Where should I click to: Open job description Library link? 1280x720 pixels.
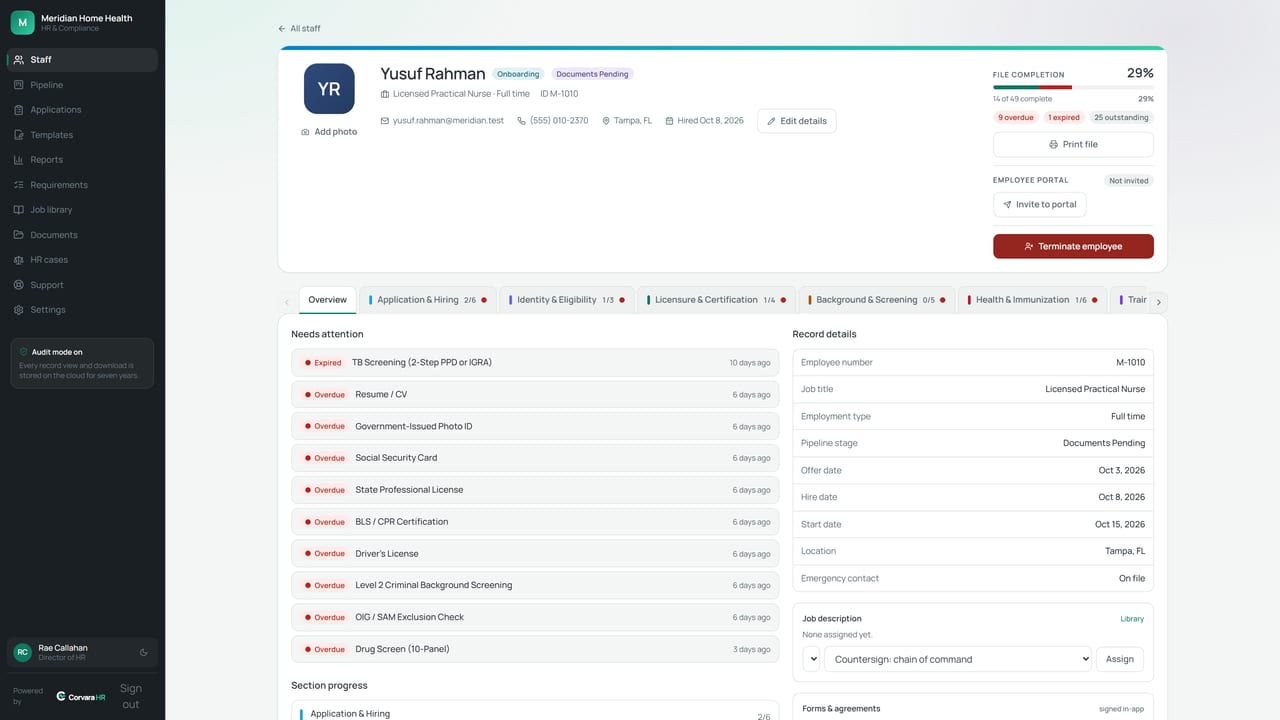pyautogui.click(x=1132, y=619)
